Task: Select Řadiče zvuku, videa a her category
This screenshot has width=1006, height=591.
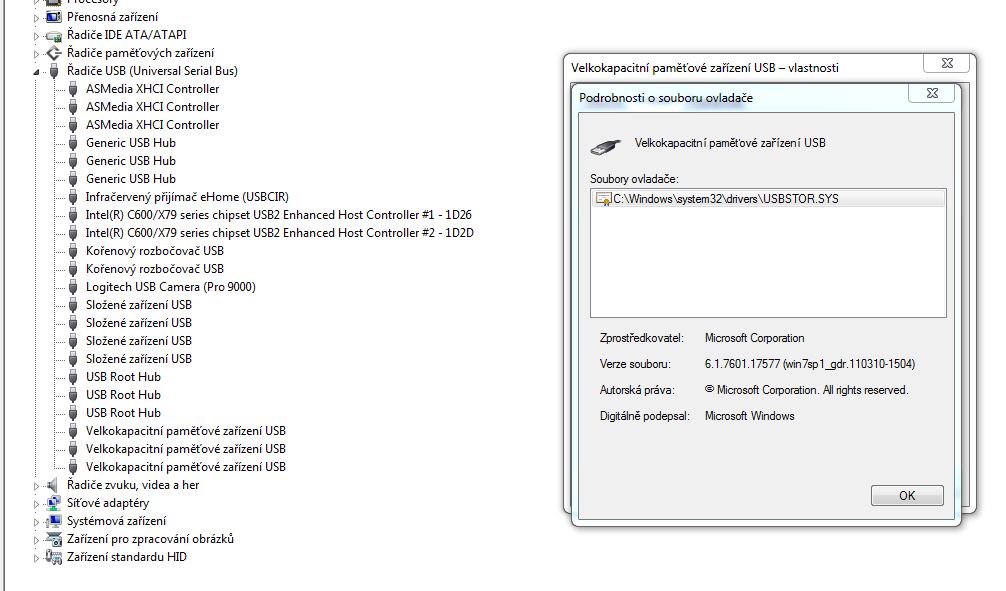Action: tap(133, 485)
